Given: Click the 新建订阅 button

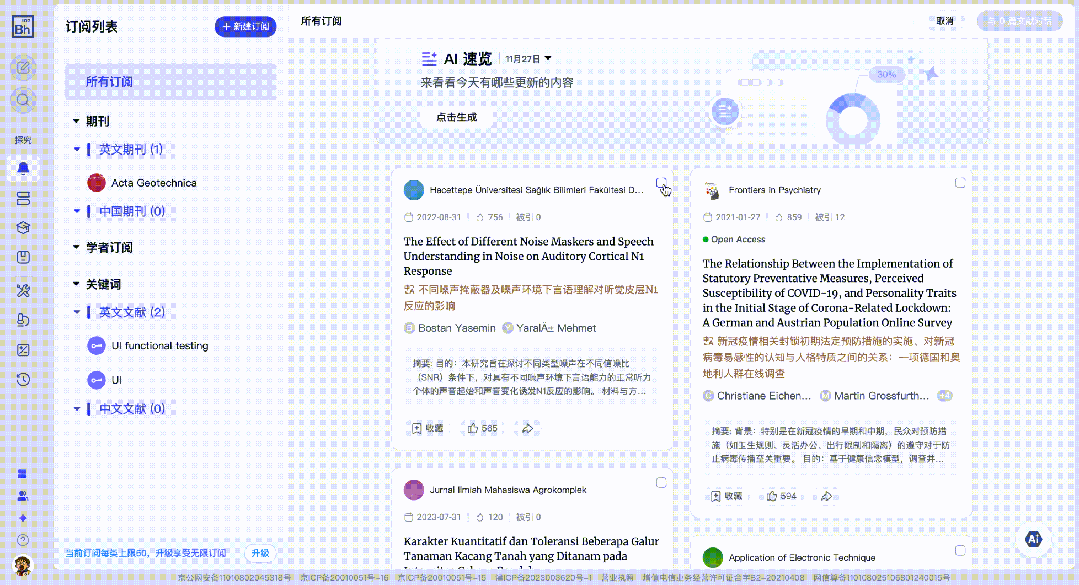Looking at the screenshot, I should (x=245, y=26).
